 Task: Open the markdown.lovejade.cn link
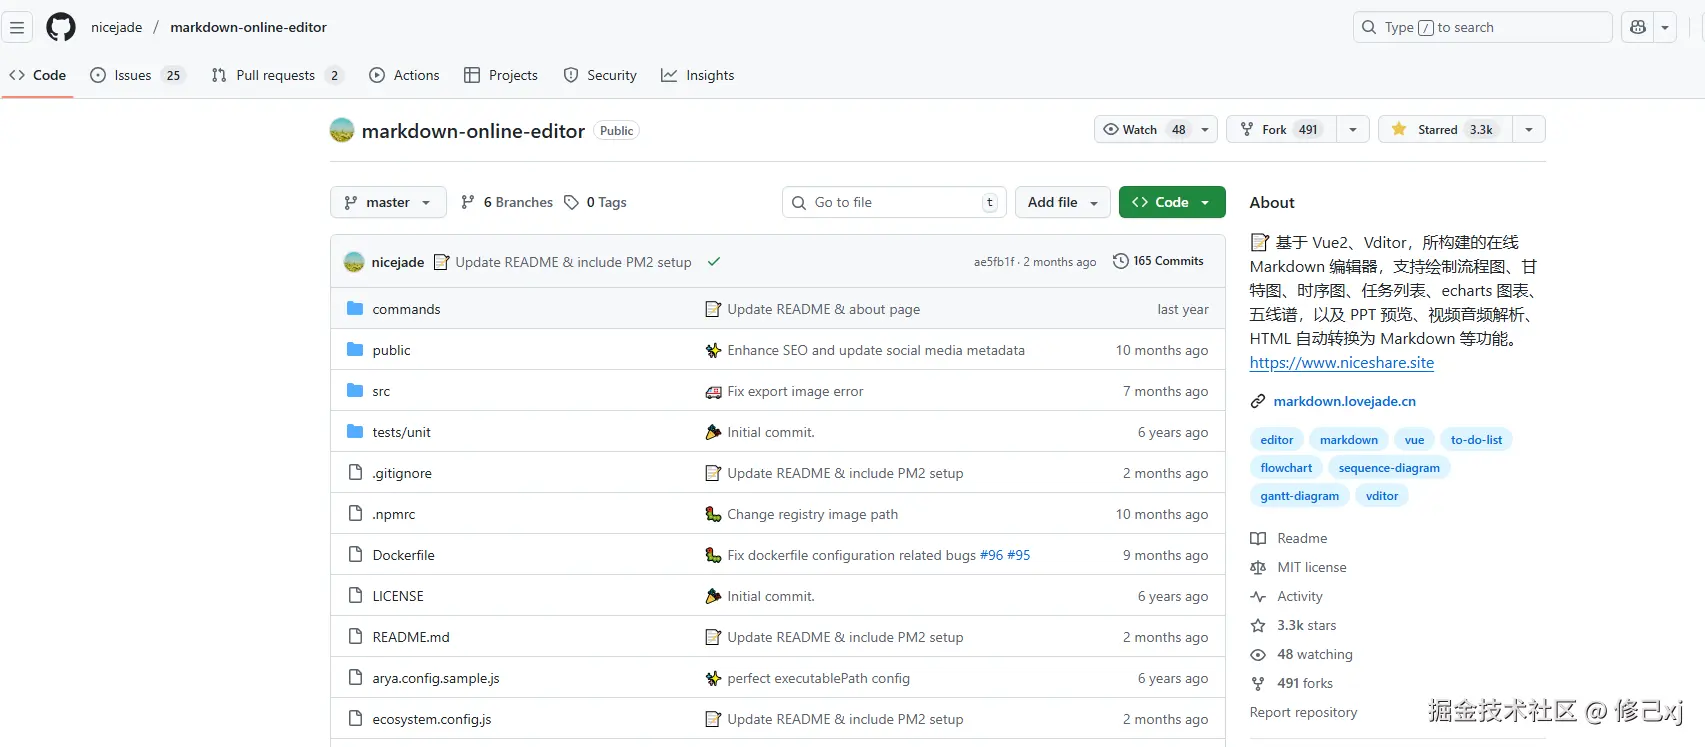coord(1344,401)
